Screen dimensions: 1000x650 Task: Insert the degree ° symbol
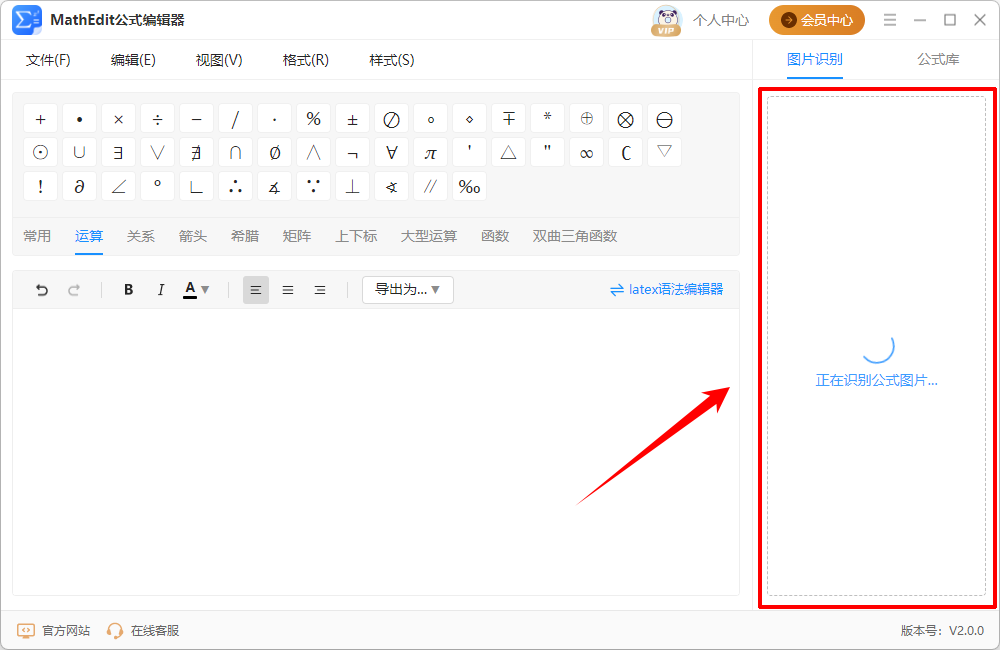(x=158, y=186)
